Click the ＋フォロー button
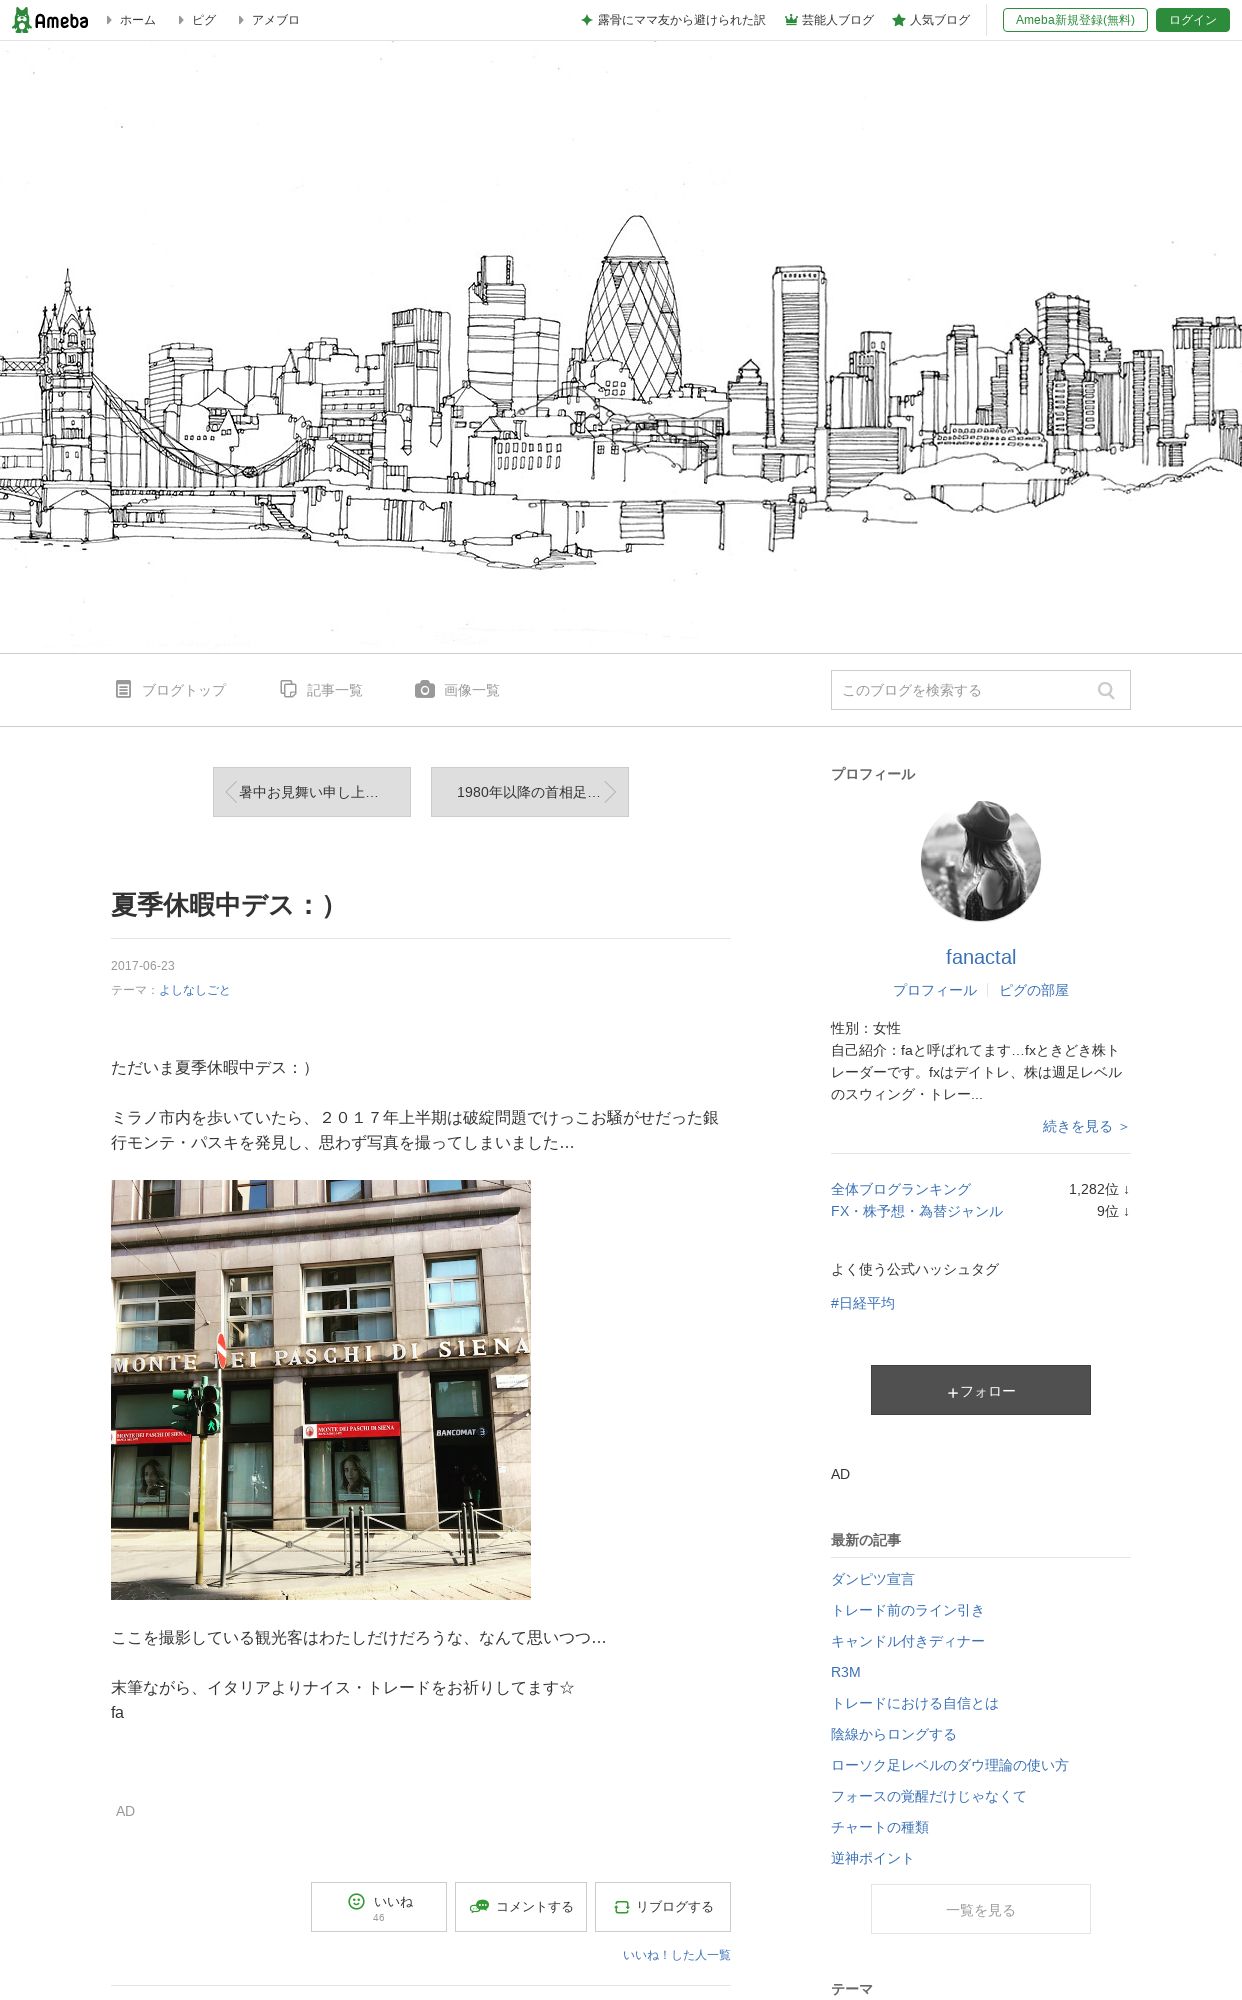This screenshot has height=2000, width=1242. pyautogui.click(x=981, y=1390)
